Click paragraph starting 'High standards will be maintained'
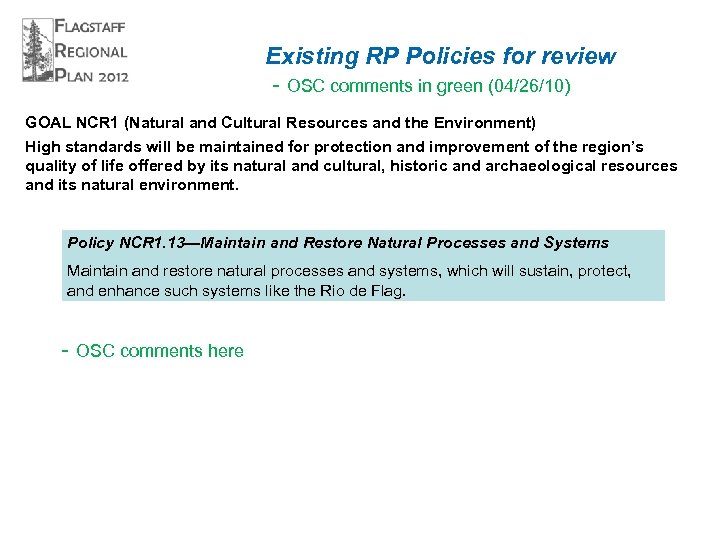The width and height of the screenshot is (720, 540). coord(351,166)
